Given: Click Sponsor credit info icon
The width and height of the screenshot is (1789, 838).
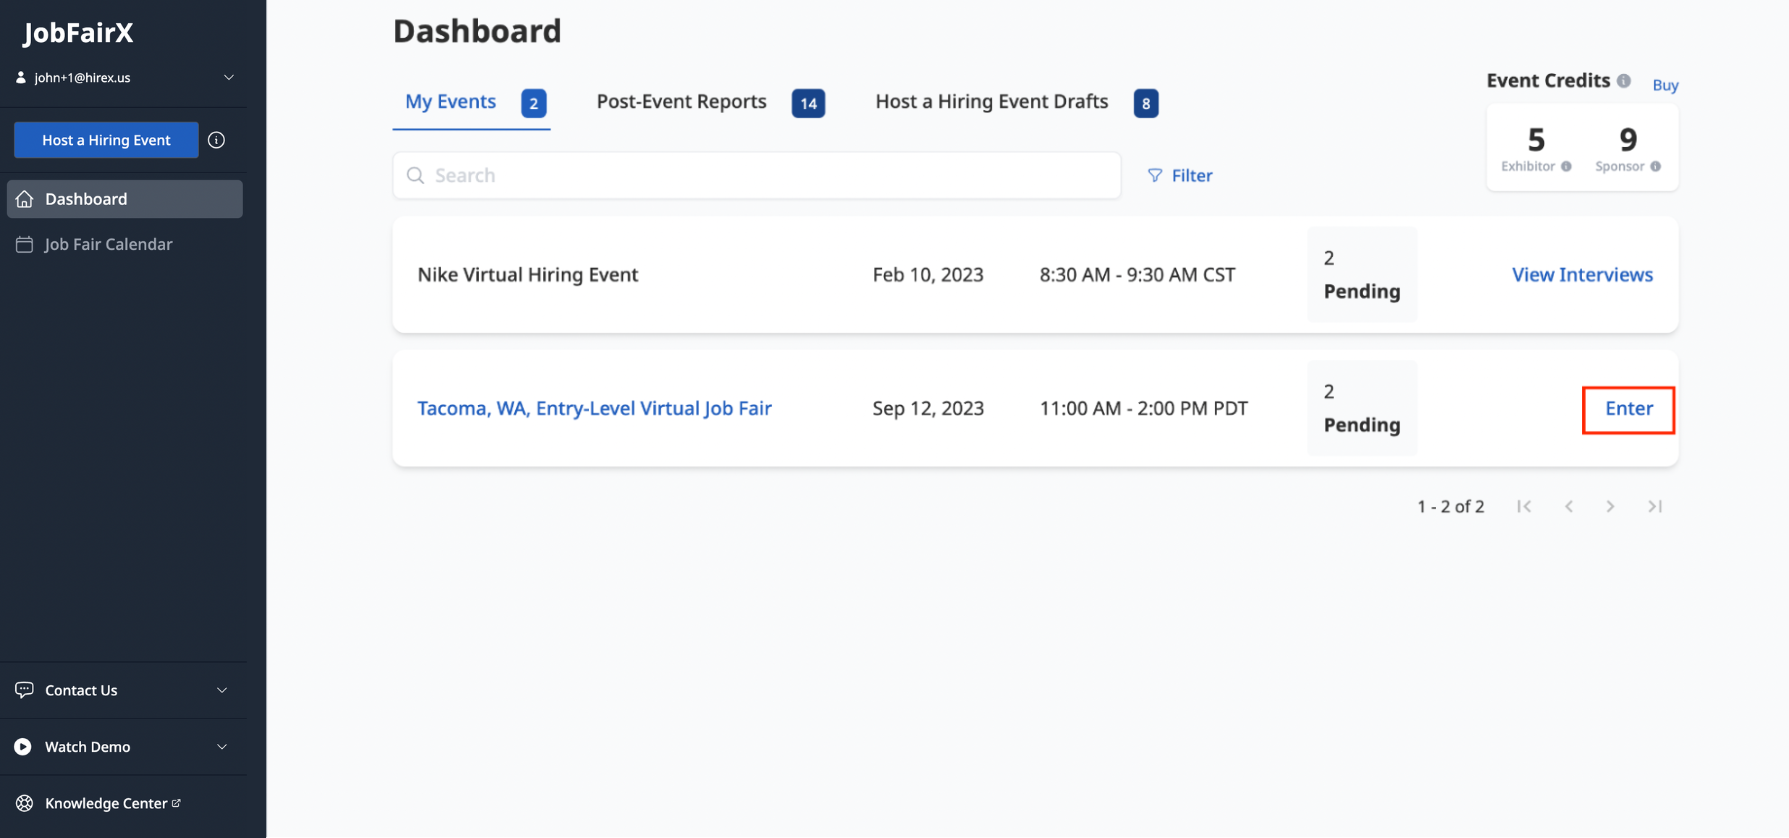Looking at the screenshot, I should click(1655, 167).
